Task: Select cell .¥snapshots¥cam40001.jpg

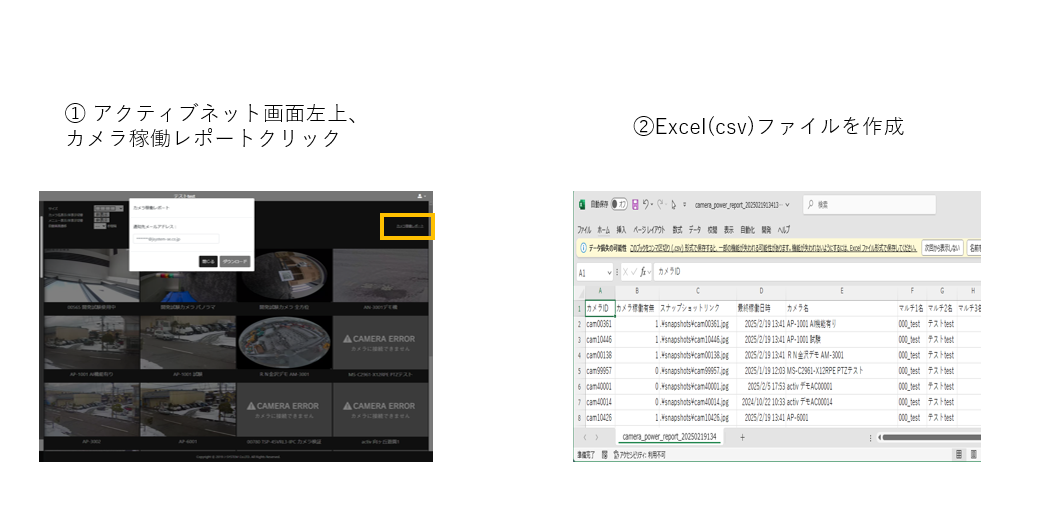Action: (698, 386)
